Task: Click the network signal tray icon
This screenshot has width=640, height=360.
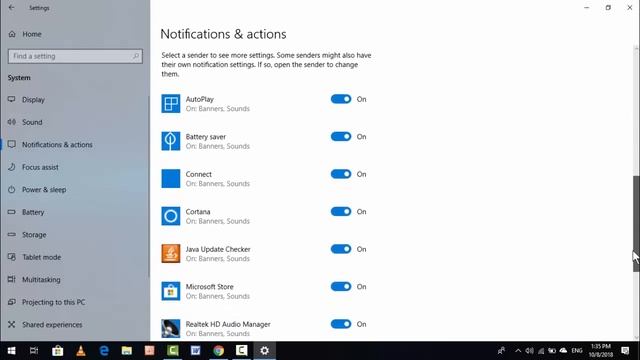Action: click(541, 351)
